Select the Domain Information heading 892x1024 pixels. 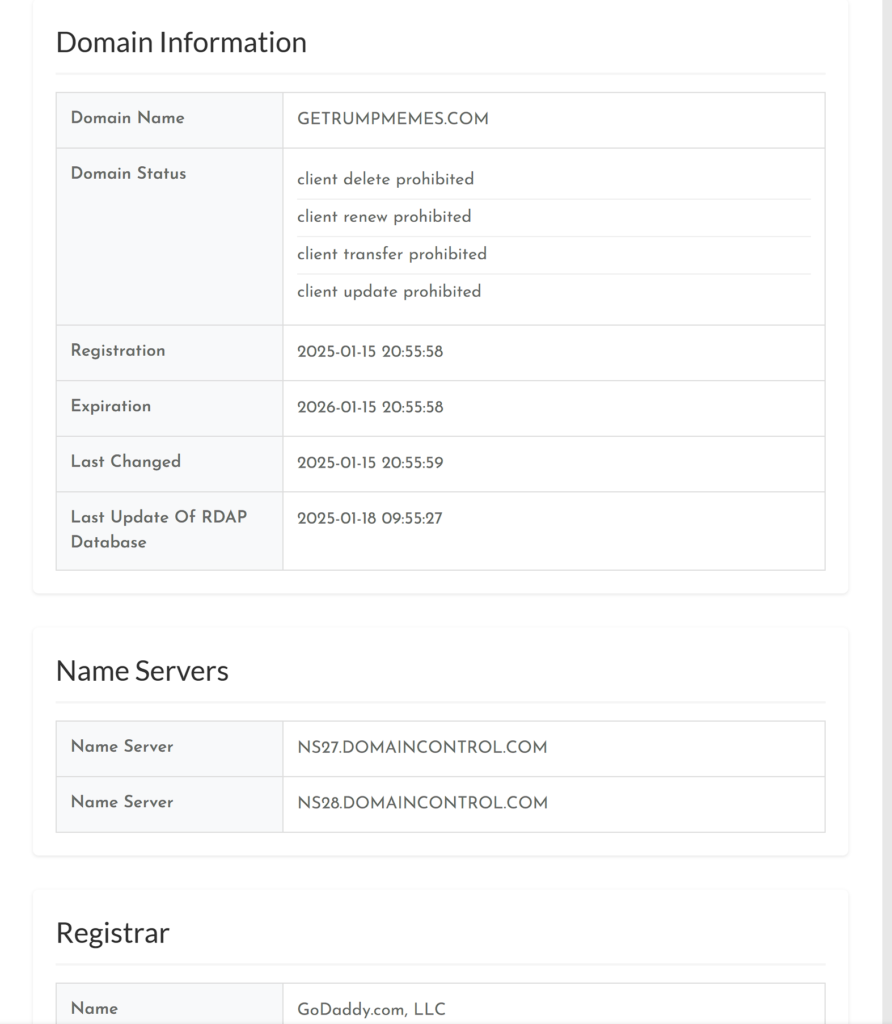pos(181,42)
